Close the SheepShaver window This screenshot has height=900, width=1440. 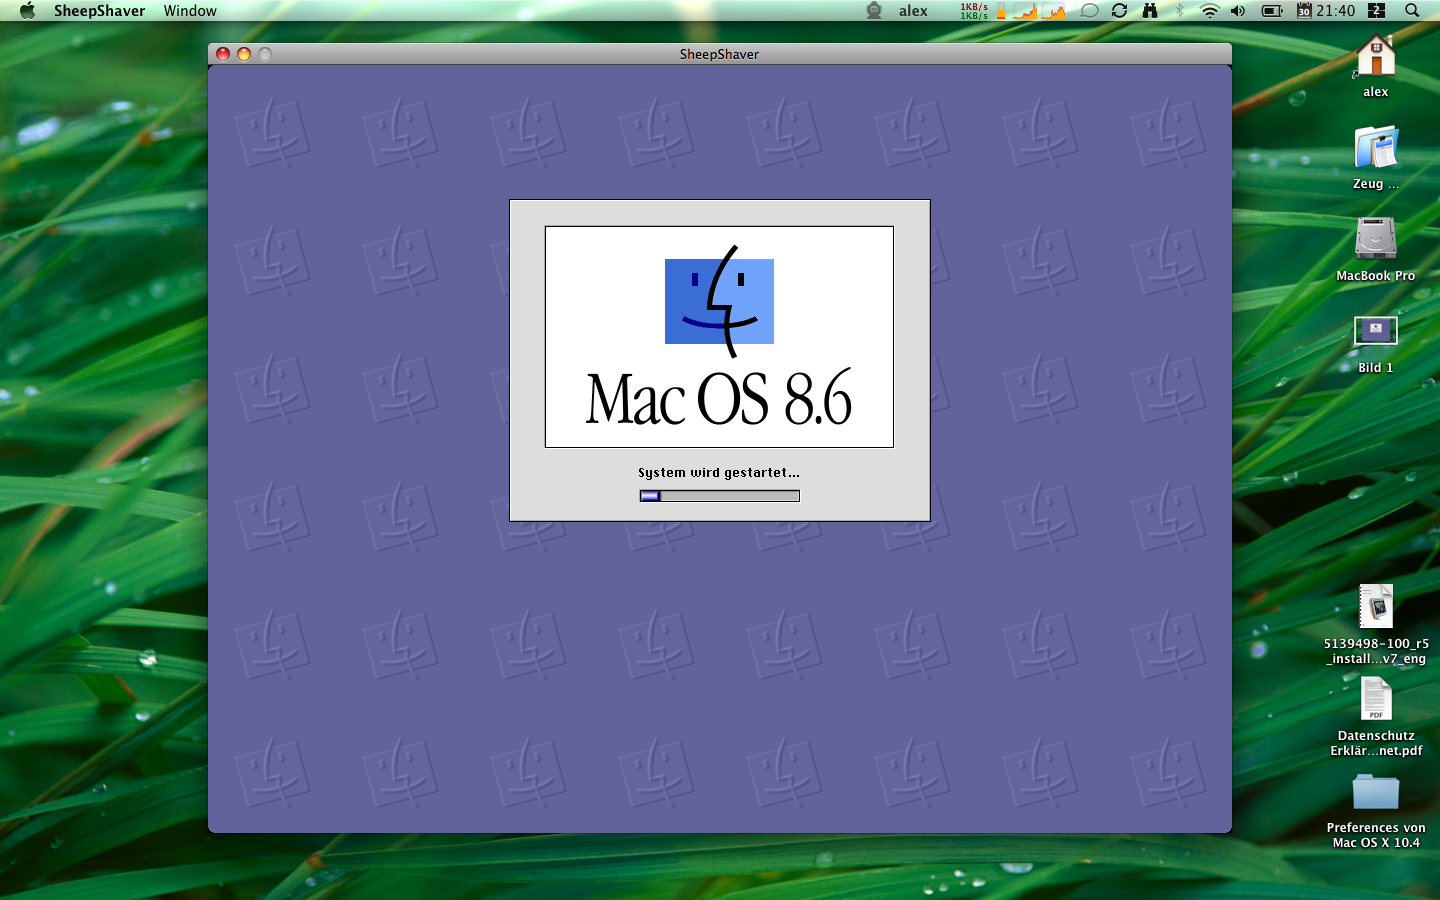pos(223,54)
